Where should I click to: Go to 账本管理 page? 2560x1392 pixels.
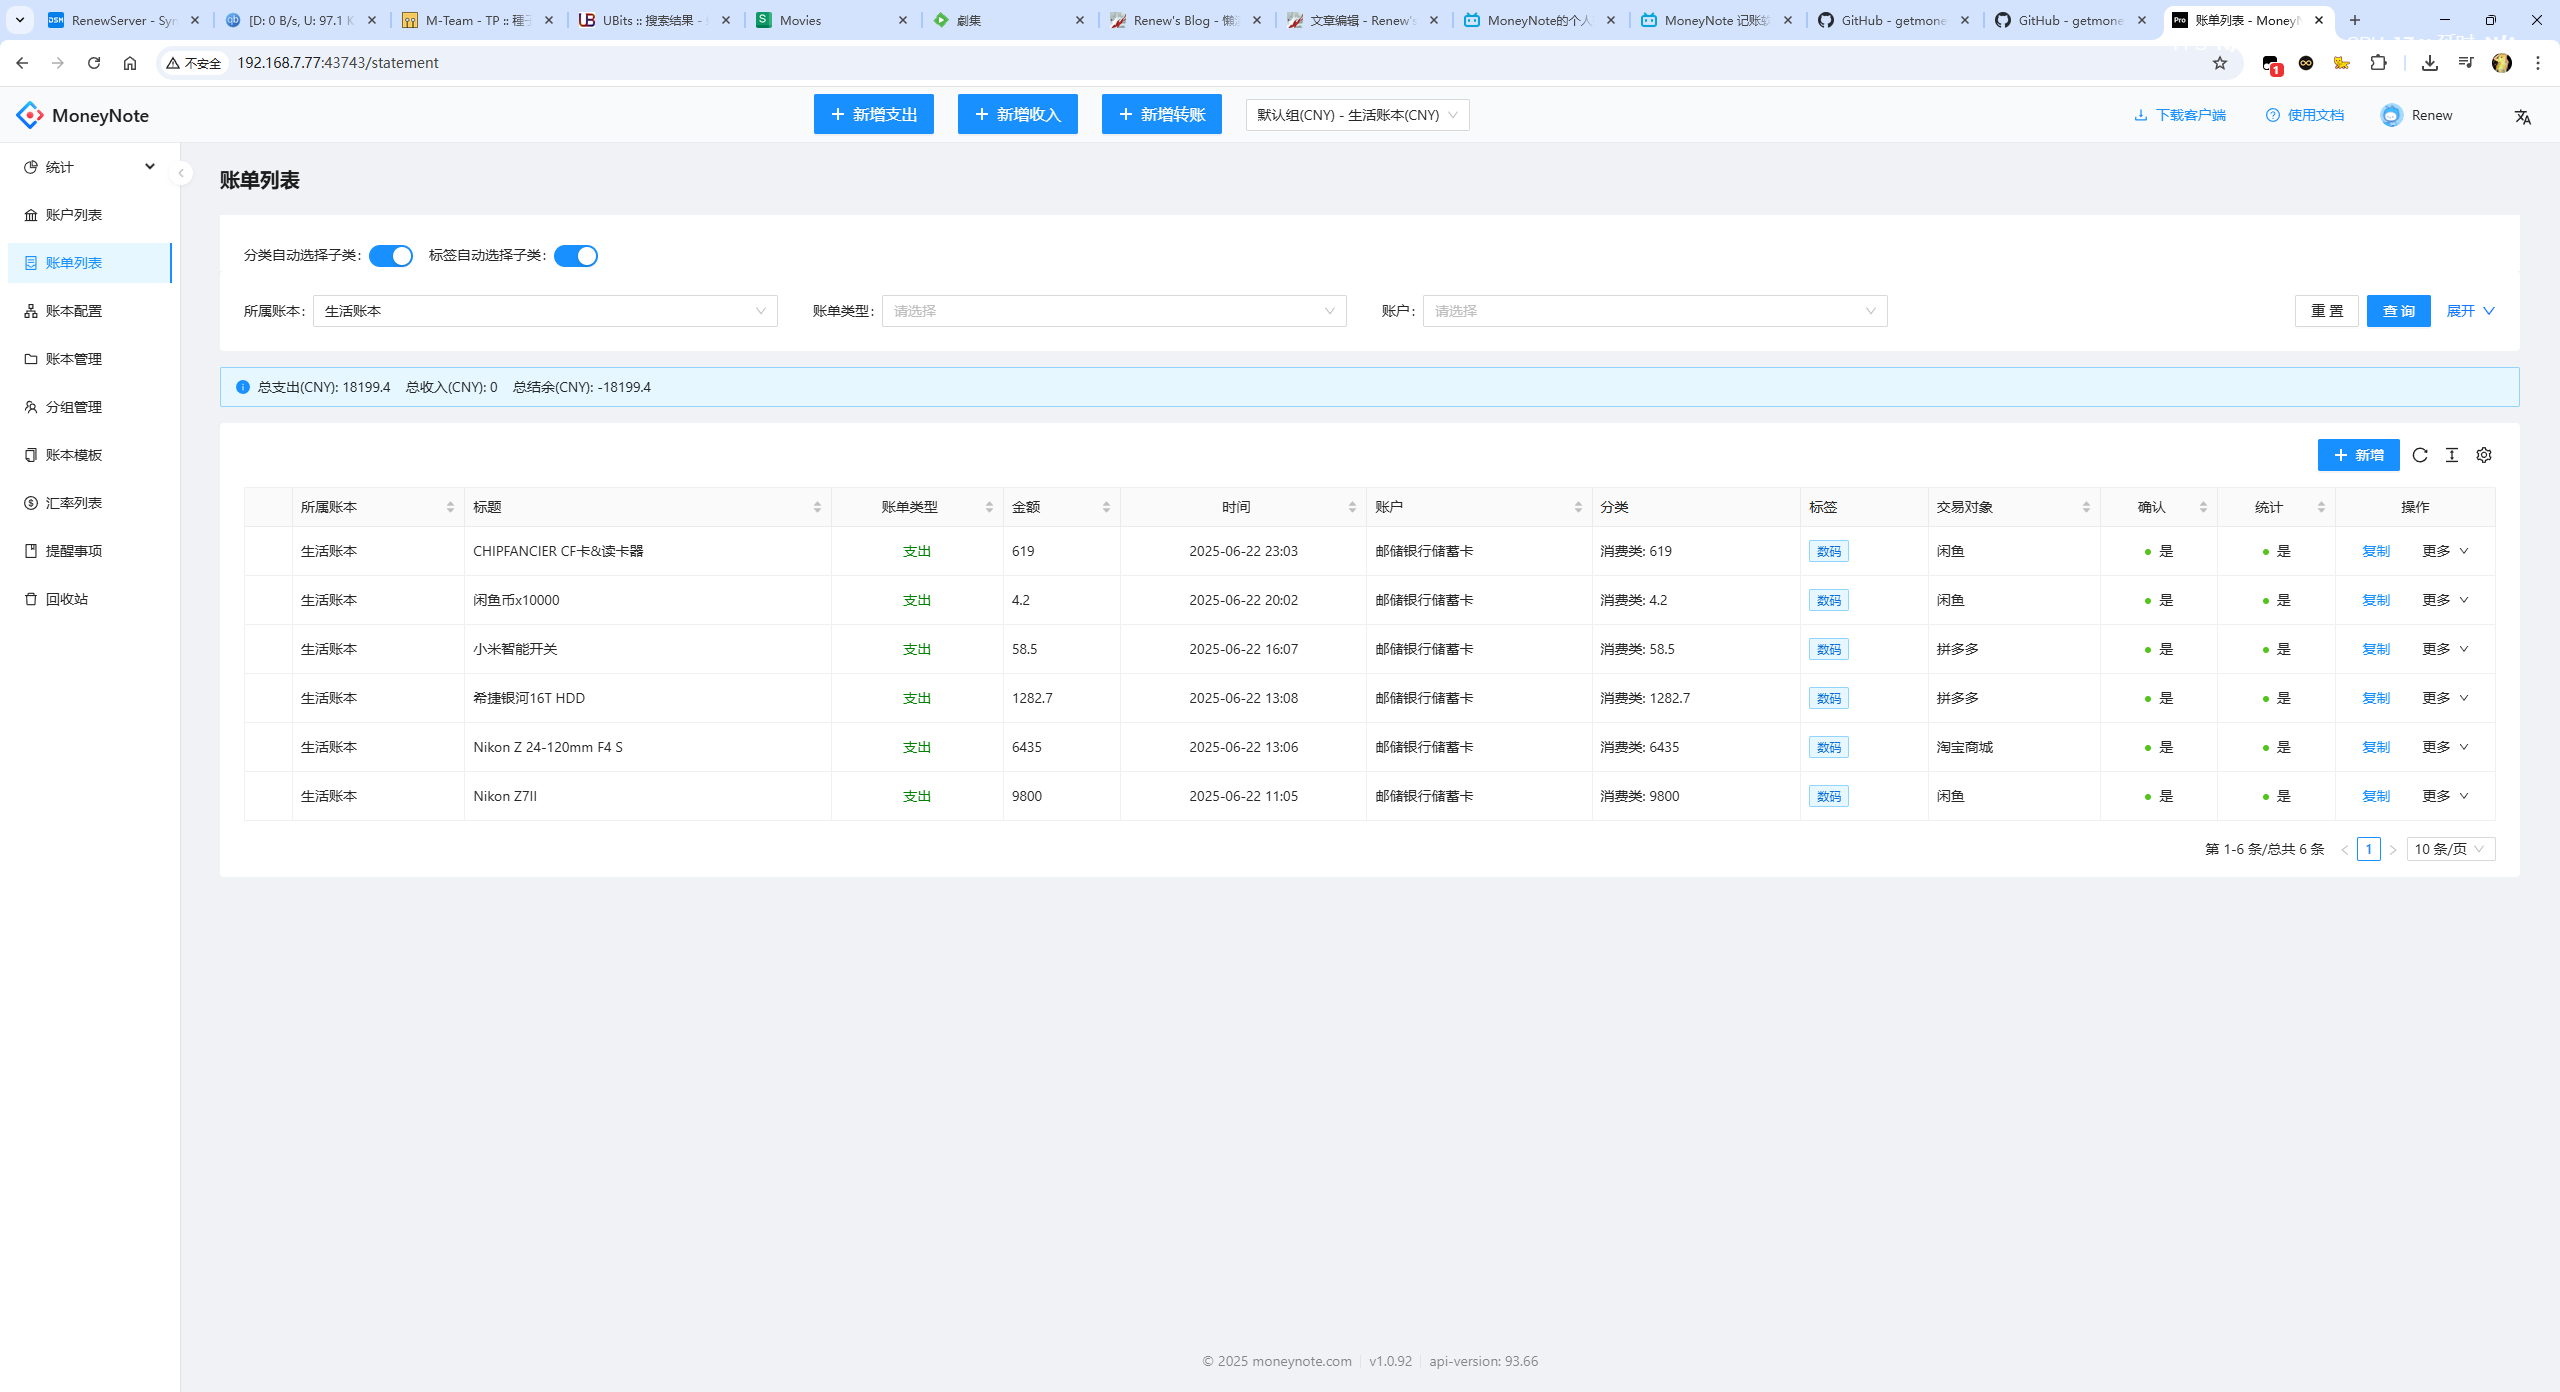point(90,359)
